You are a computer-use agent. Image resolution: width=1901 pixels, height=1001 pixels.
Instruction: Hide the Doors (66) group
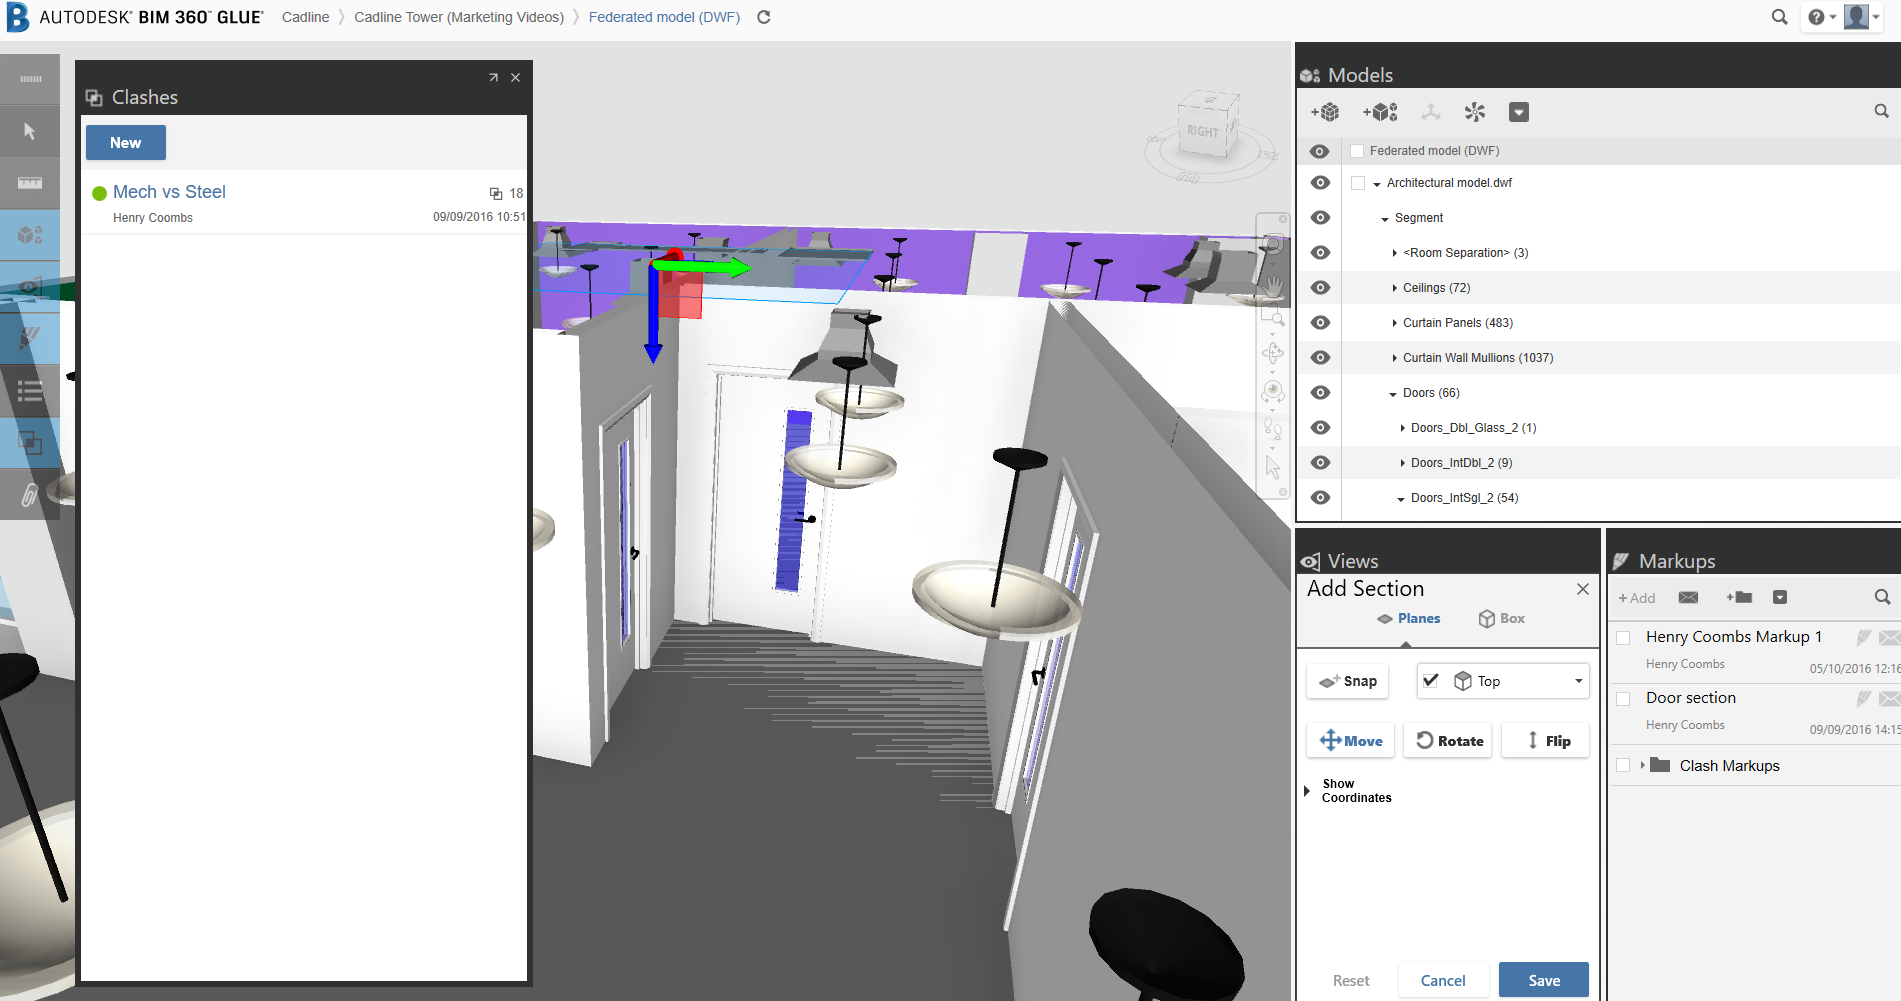[1320, 393]
